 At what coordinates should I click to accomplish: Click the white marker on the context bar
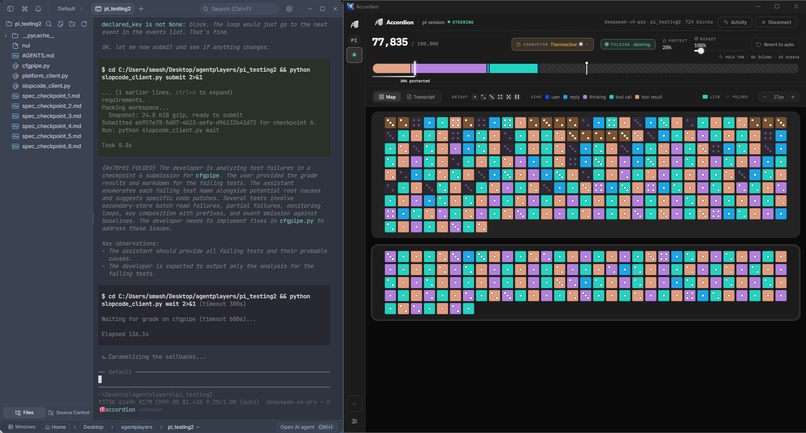coord(586,67)
